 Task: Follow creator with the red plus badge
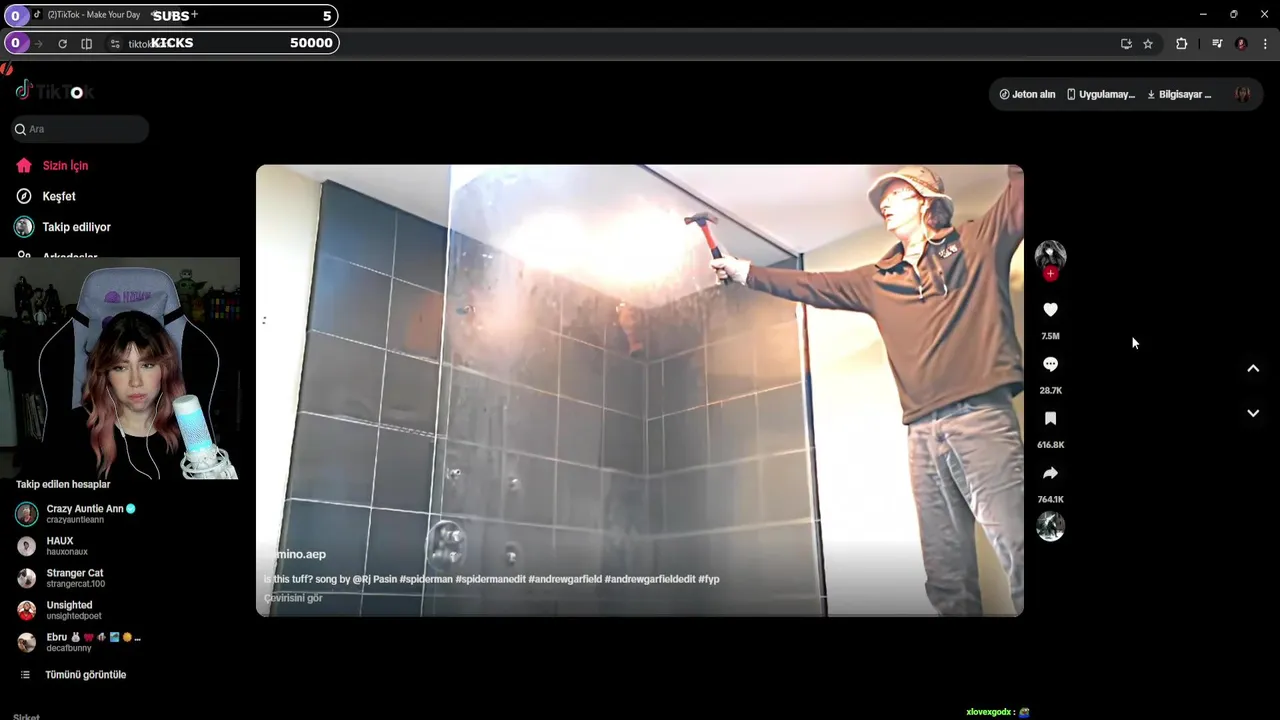[1050, 274]
